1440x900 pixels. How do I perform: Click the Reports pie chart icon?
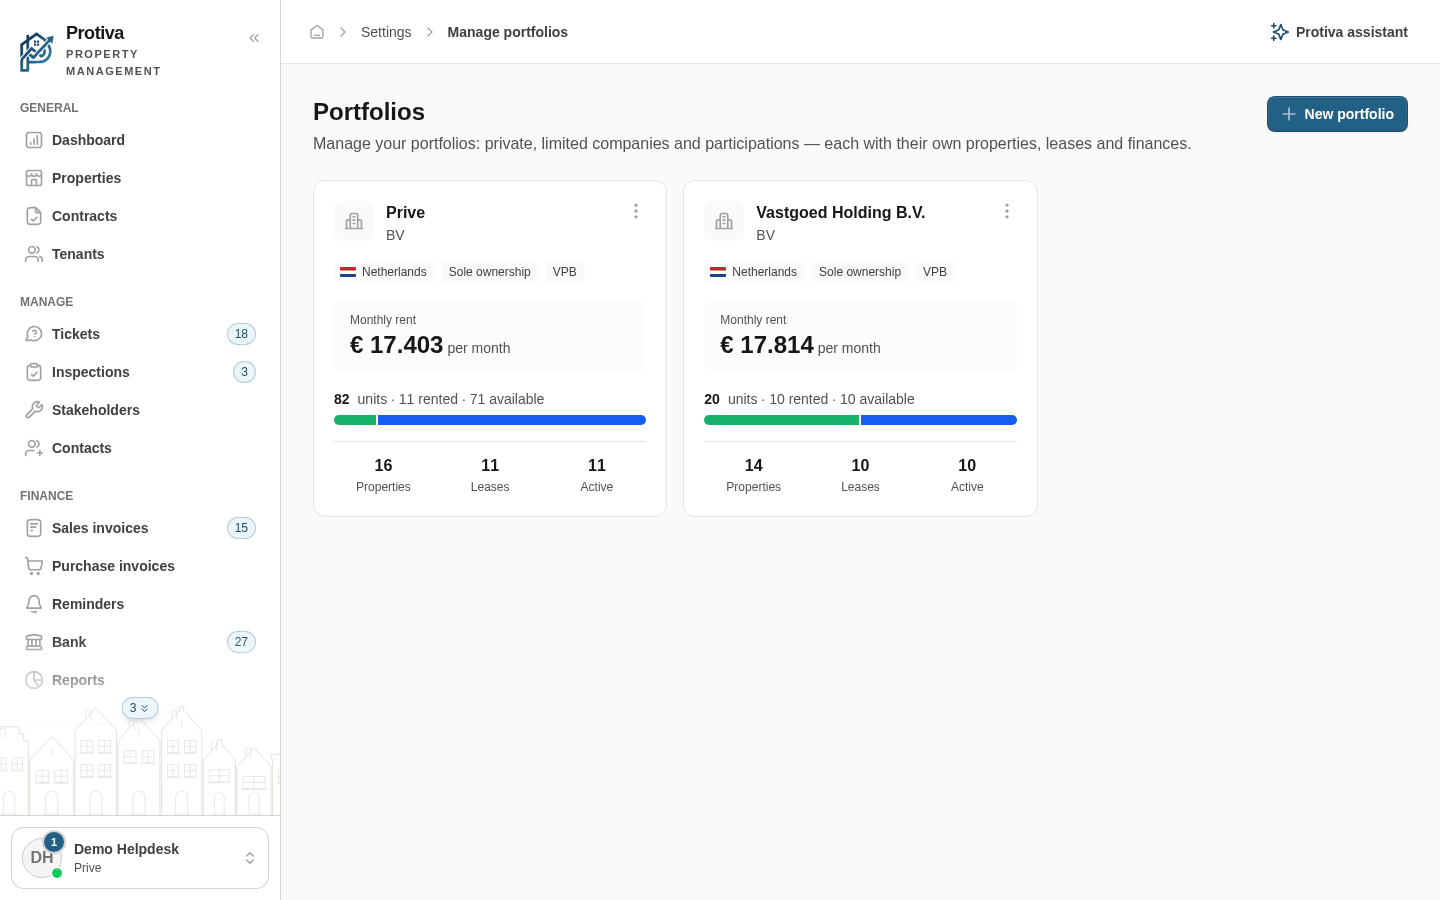point(34,680)
